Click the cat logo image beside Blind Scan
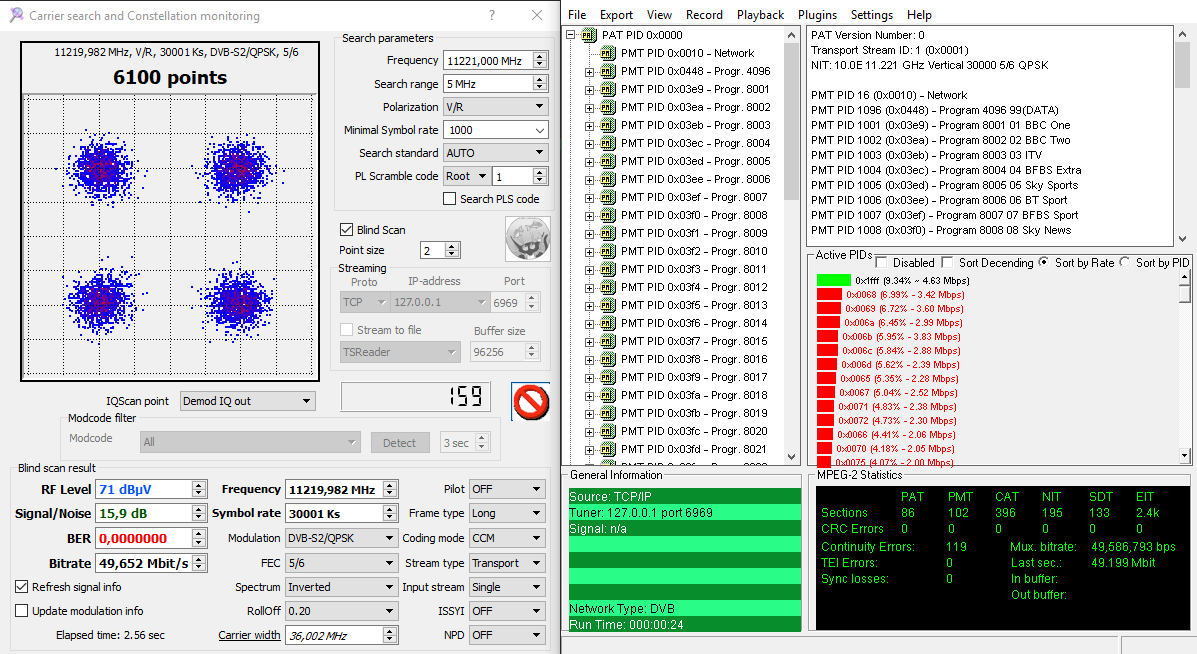 [528, 238]
